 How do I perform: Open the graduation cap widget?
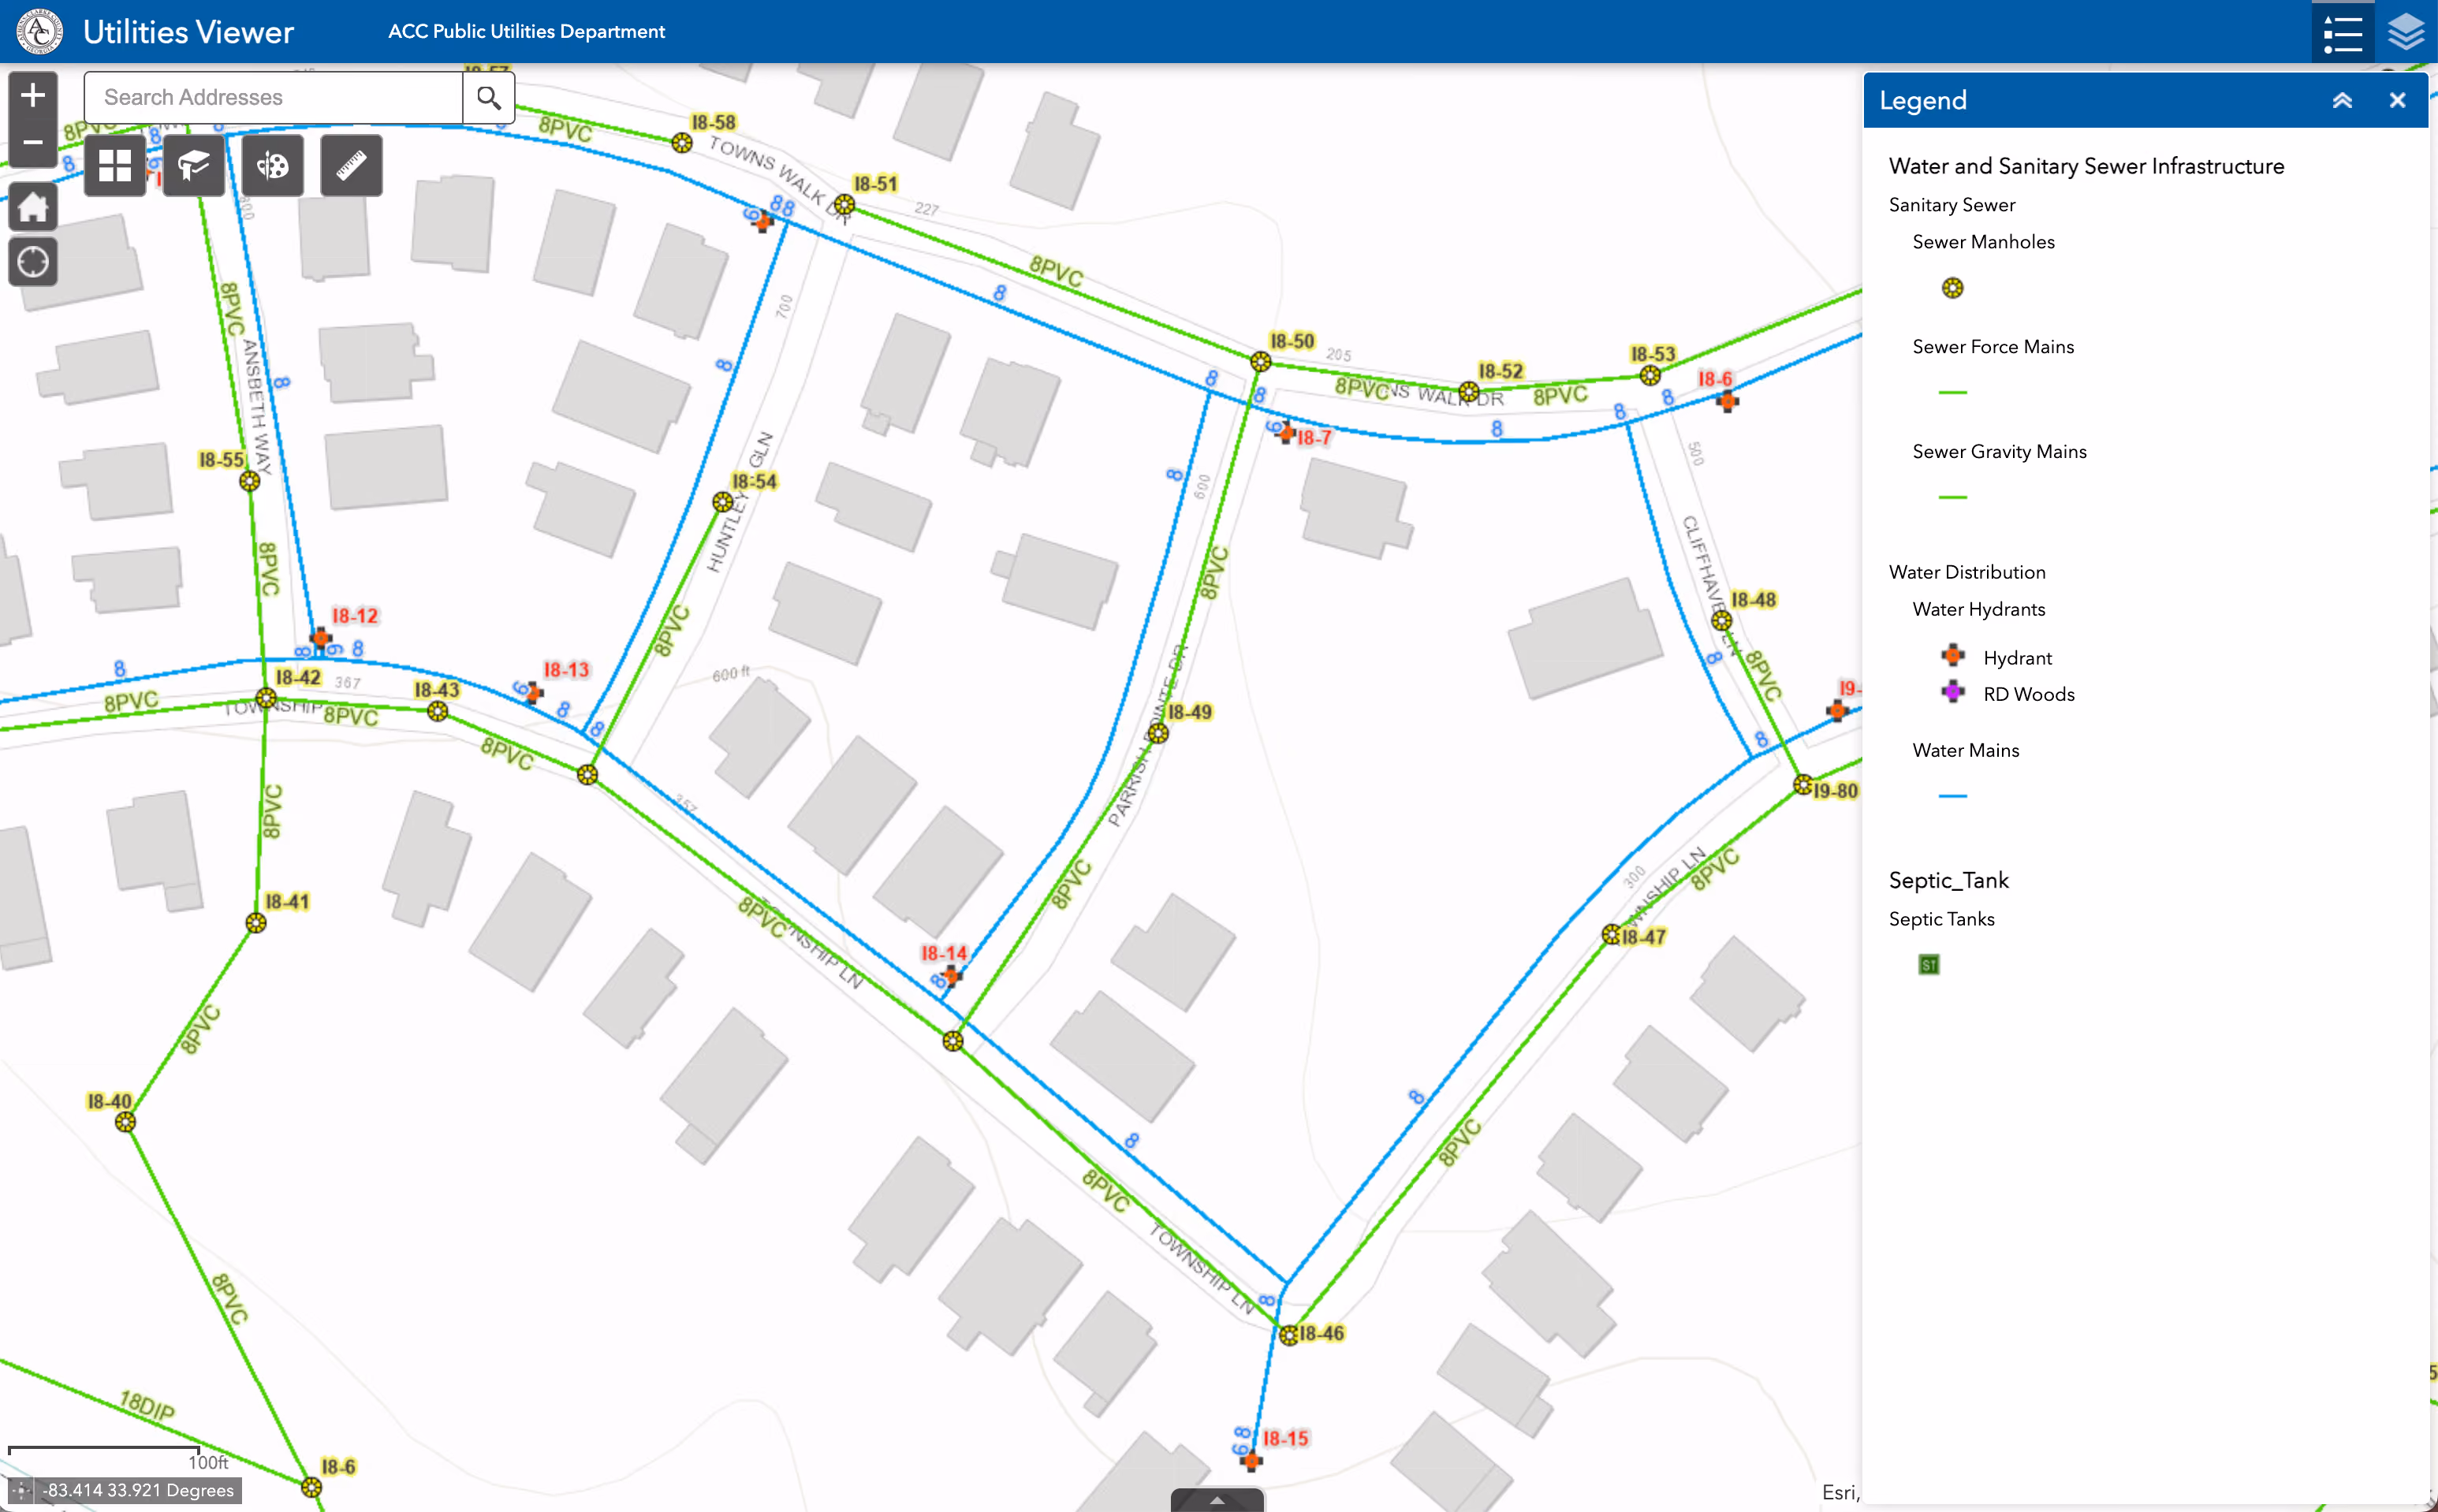[x=194, y=165]
